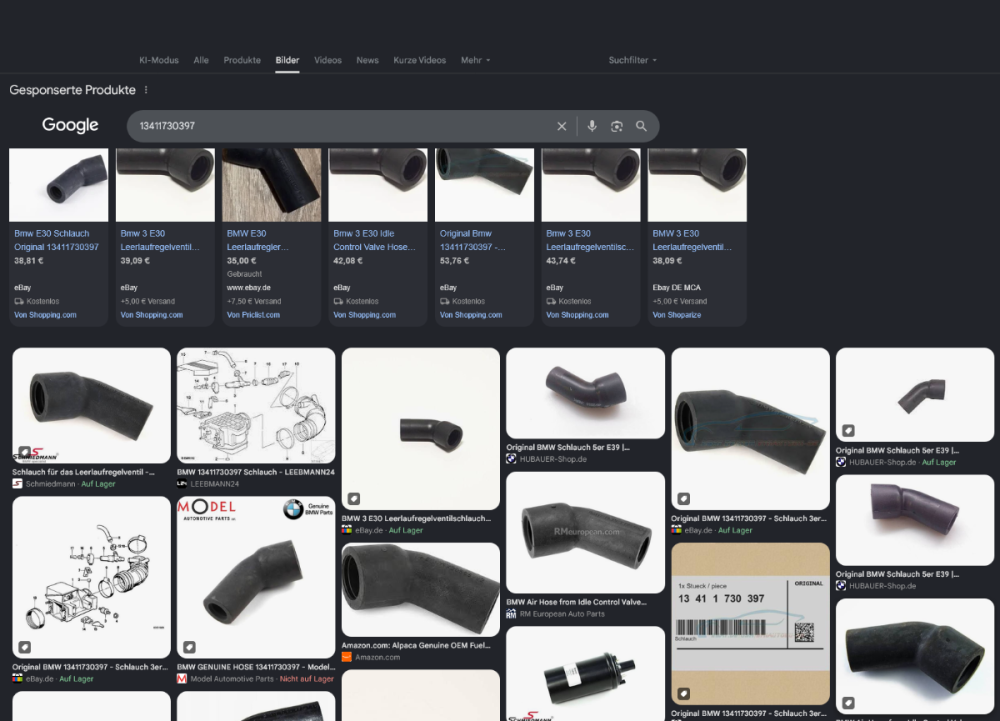
Task: Click product tag badge on part label image
Action: click(x=683, y=694)
